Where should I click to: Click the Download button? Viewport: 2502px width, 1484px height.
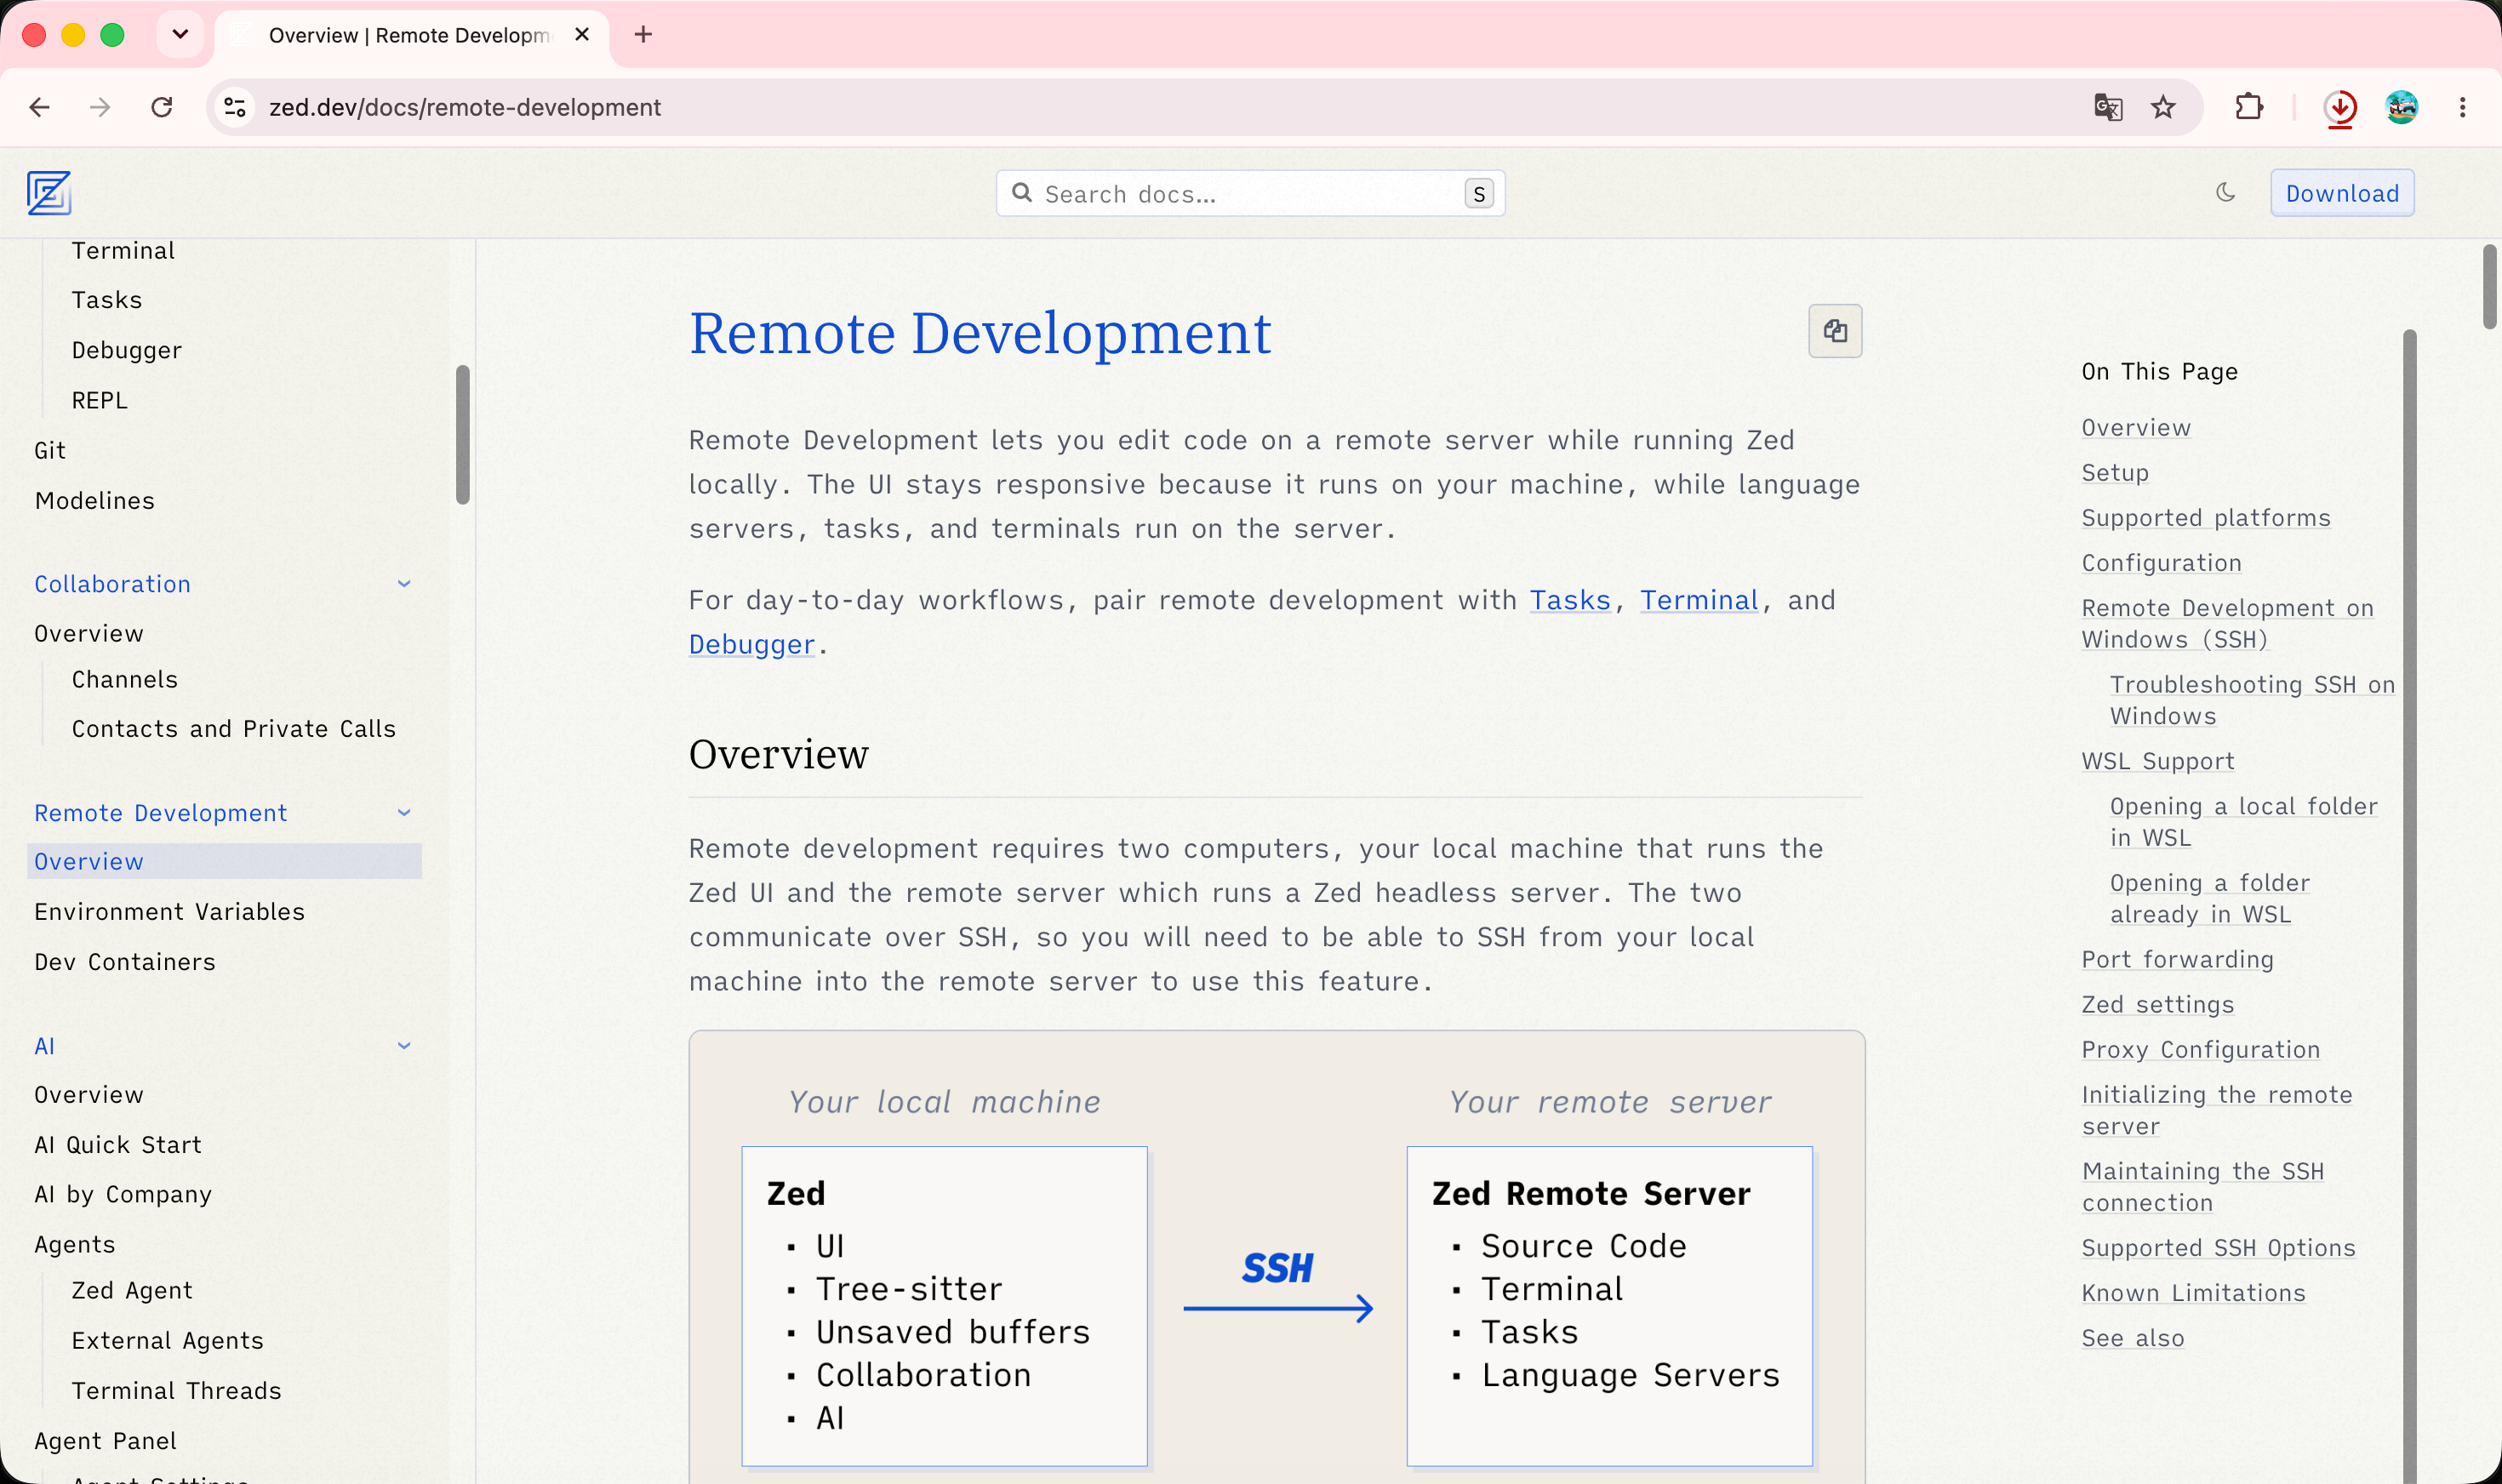pos(2342,193)
